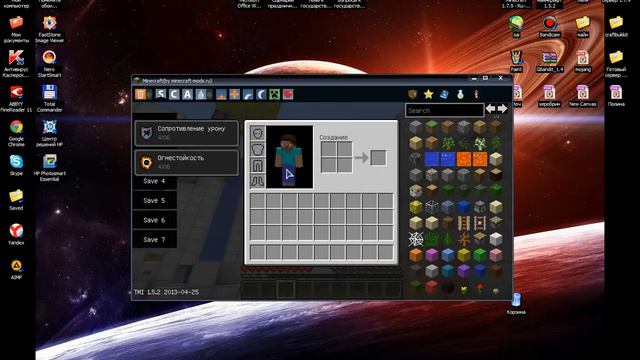Pick the yellow dandelion flower item
Screen dimensions: 640x360
click(x=464, y=289)
